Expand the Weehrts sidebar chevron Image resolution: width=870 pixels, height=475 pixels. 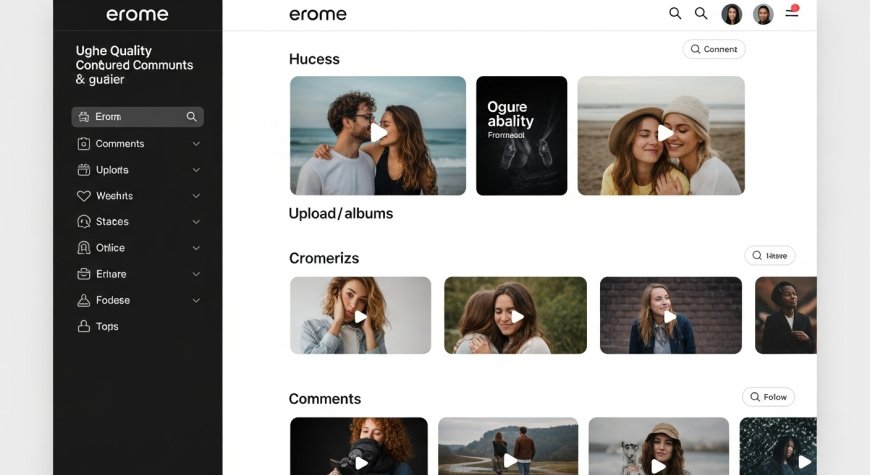click(x=196, y=196)
